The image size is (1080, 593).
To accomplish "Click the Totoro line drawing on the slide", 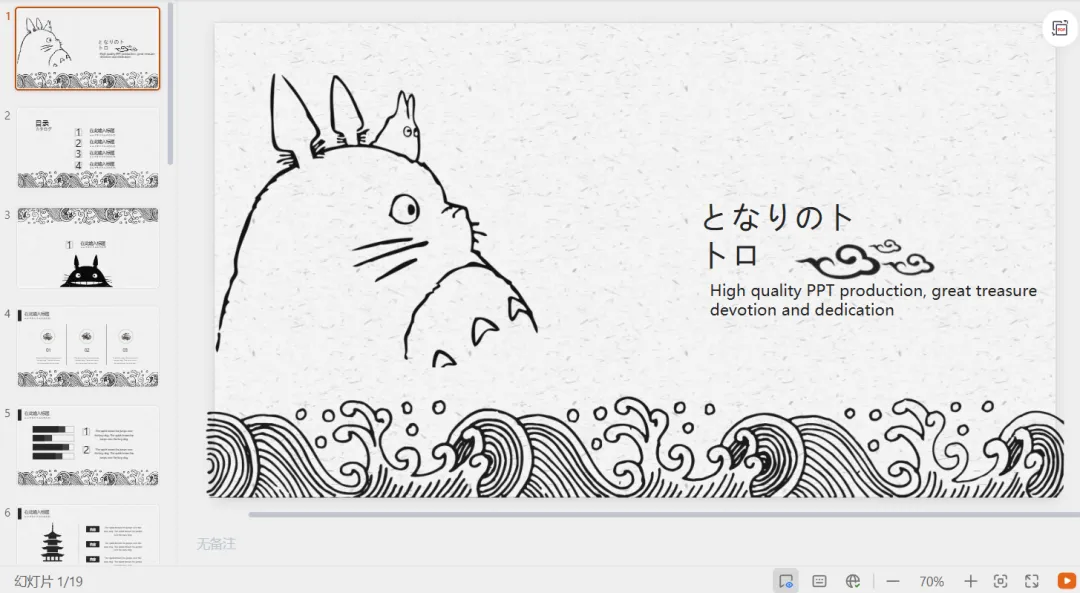I will pos(375,220).
